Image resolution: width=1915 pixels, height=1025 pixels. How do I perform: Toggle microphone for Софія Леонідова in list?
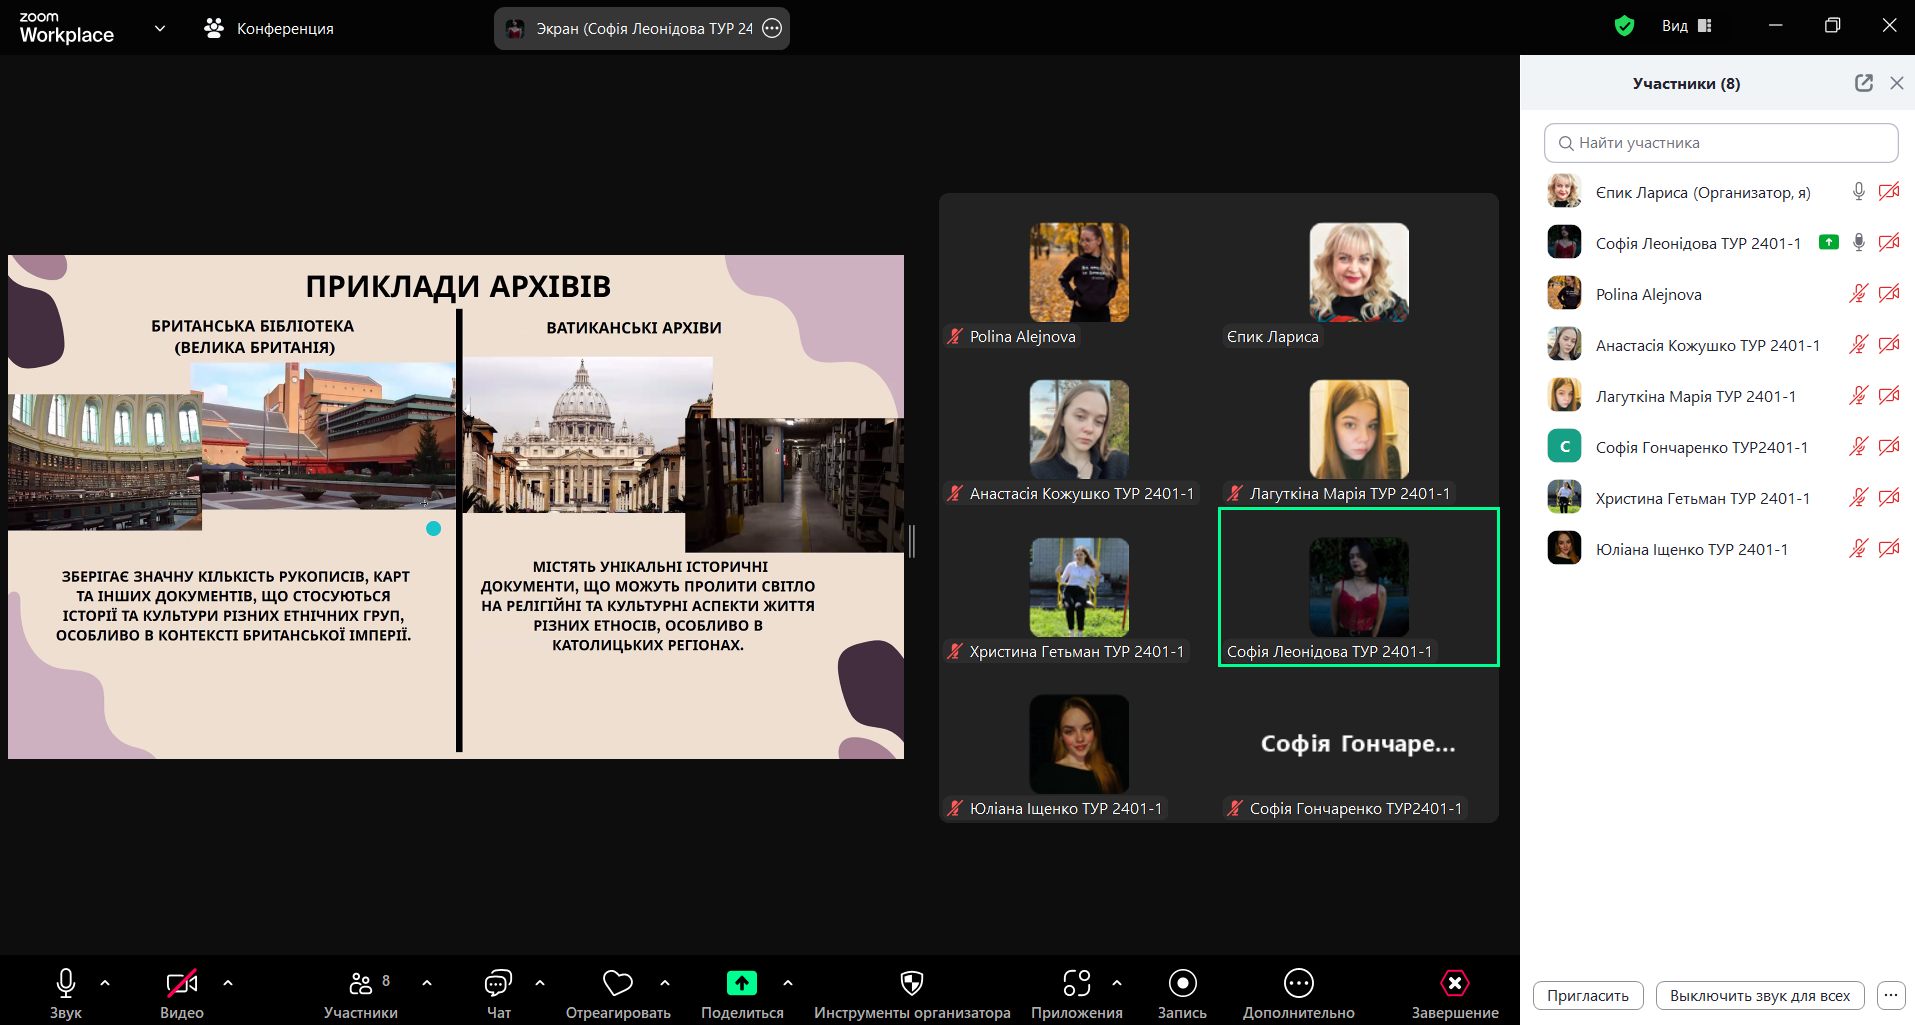pos(1858,243)
